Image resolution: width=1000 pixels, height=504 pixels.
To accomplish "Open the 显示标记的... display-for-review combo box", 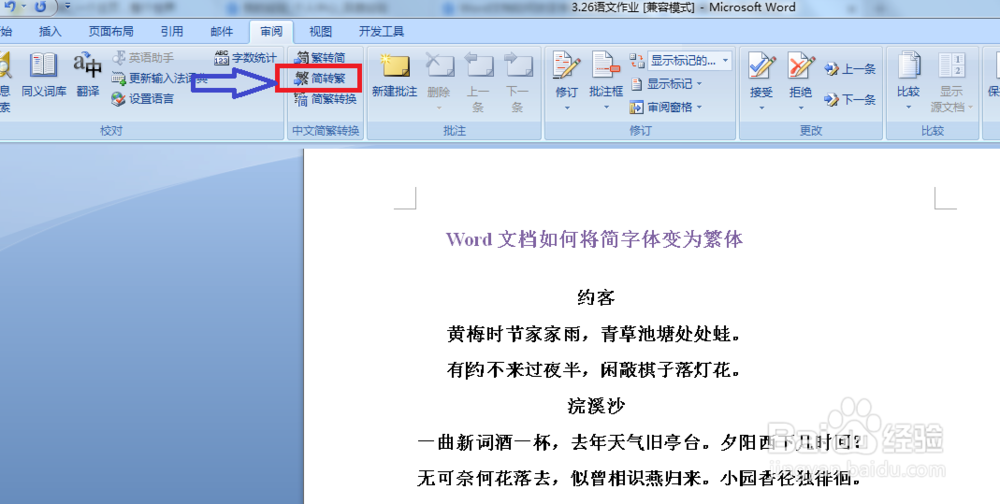I will 689,61.
